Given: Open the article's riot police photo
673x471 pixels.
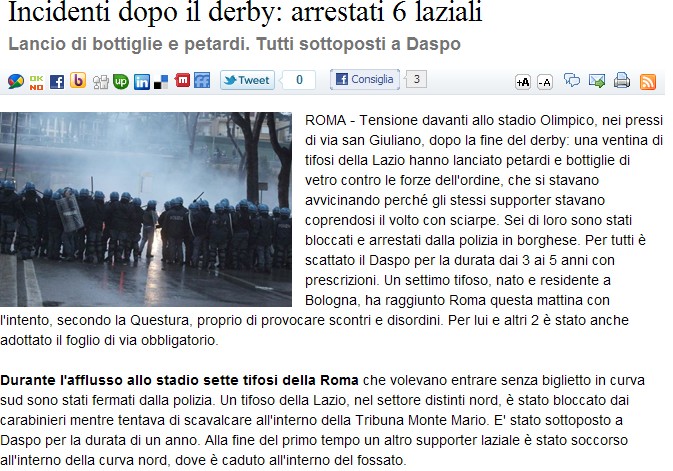Looking at the screenshot, I should pyautogui.click(x=146, y=210).
